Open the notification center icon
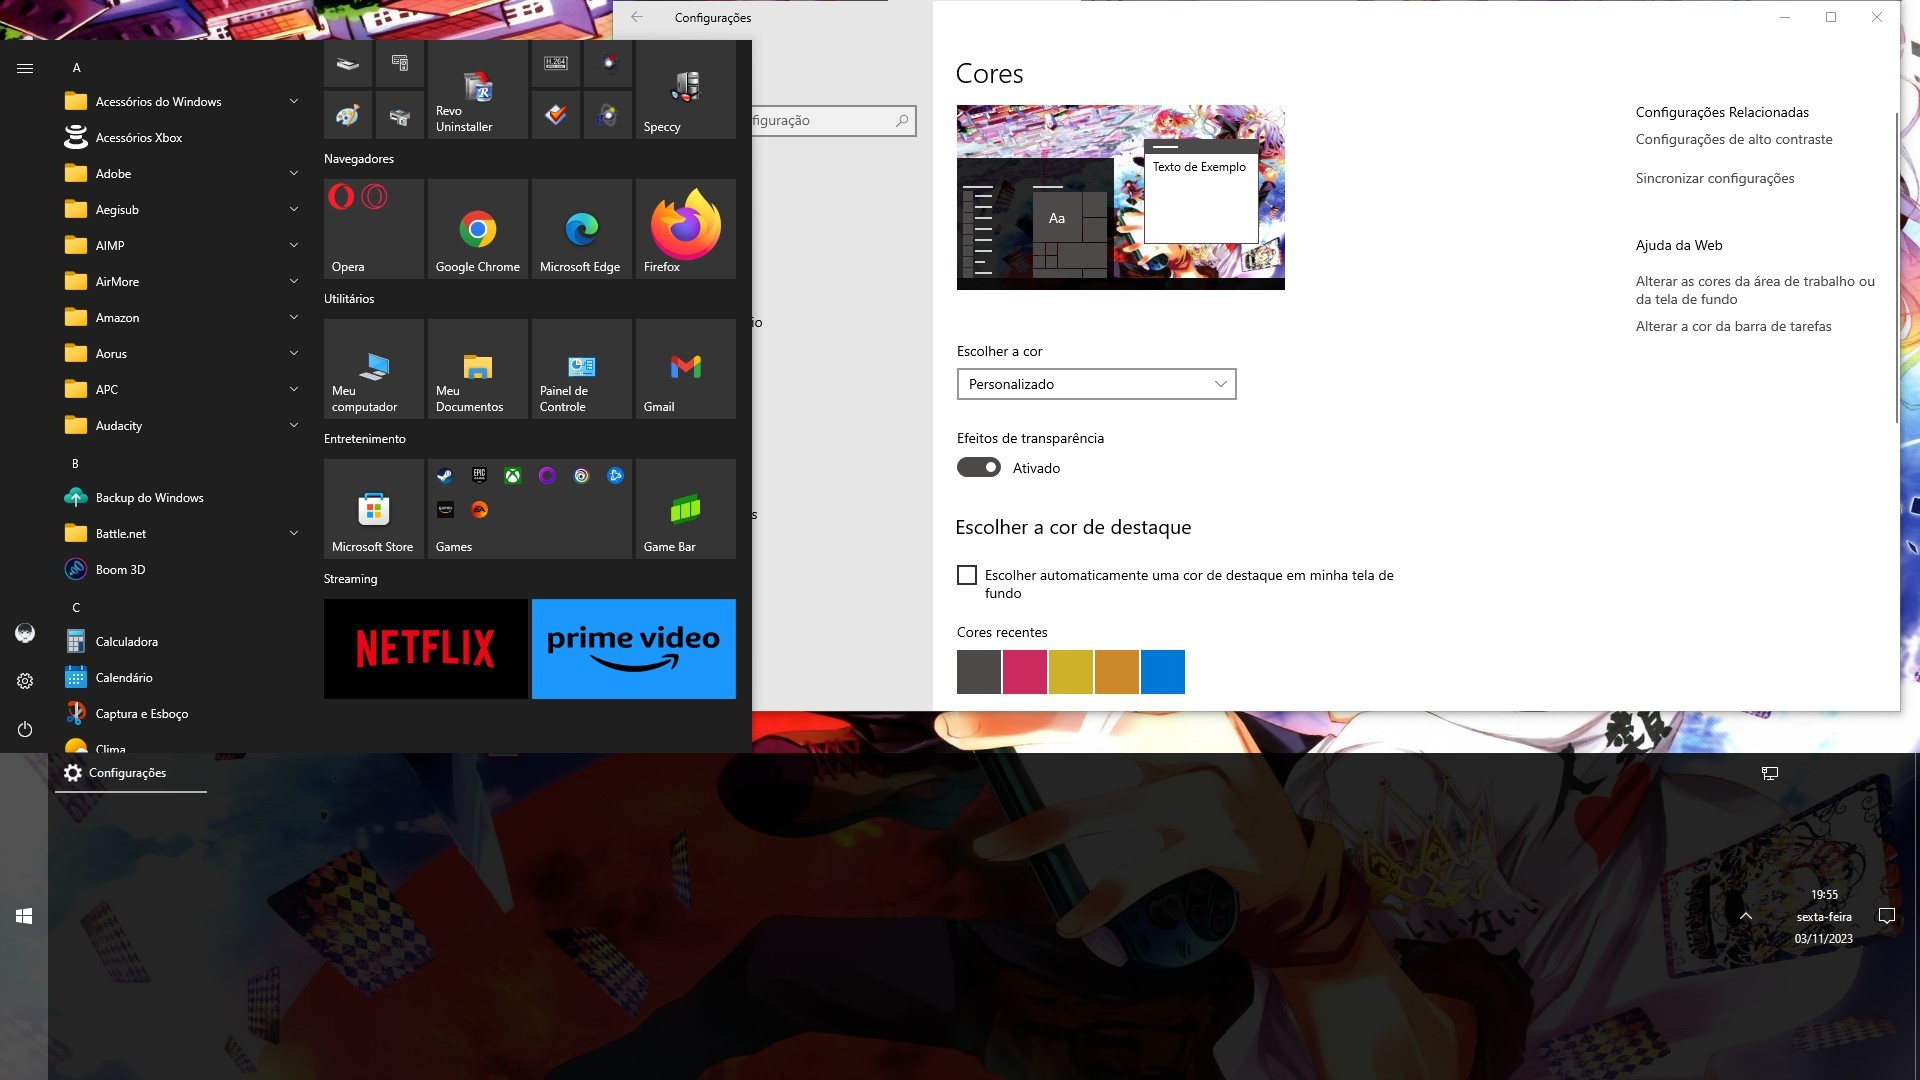 coord(1886,916)
